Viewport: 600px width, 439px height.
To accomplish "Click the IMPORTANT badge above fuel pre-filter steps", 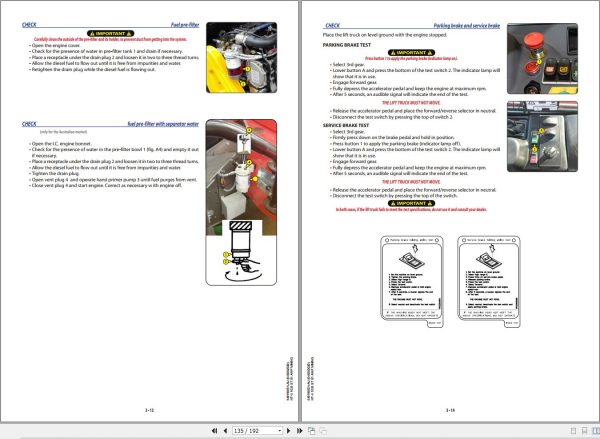I will (x=111, y=34).
